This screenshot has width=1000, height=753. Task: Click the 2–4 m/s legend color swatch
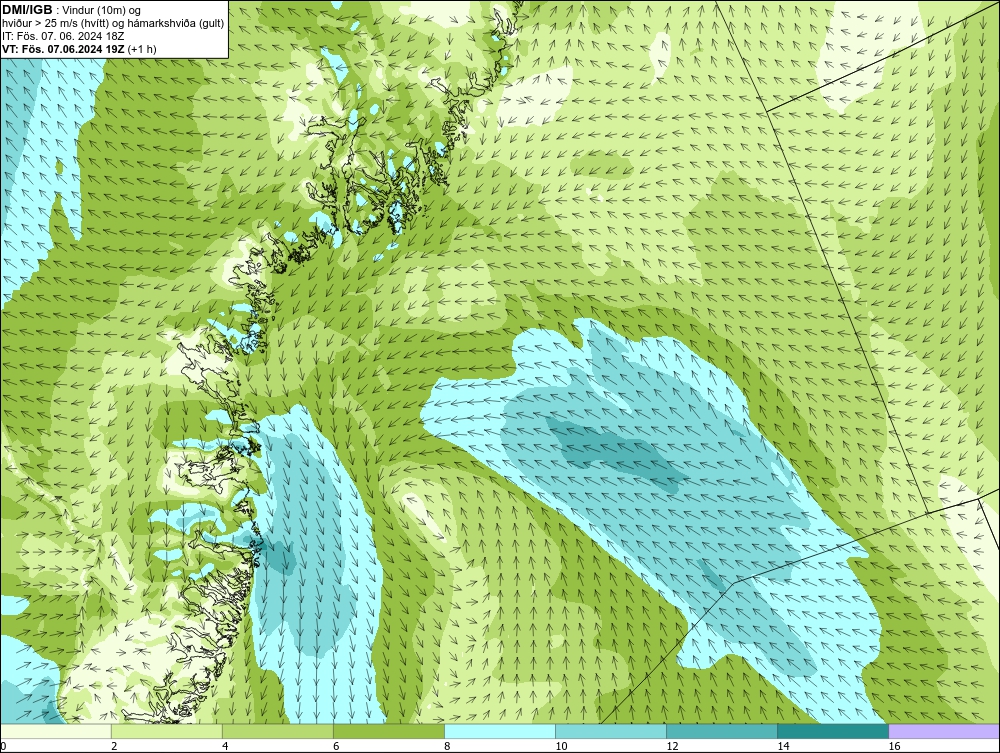[167, 731]
